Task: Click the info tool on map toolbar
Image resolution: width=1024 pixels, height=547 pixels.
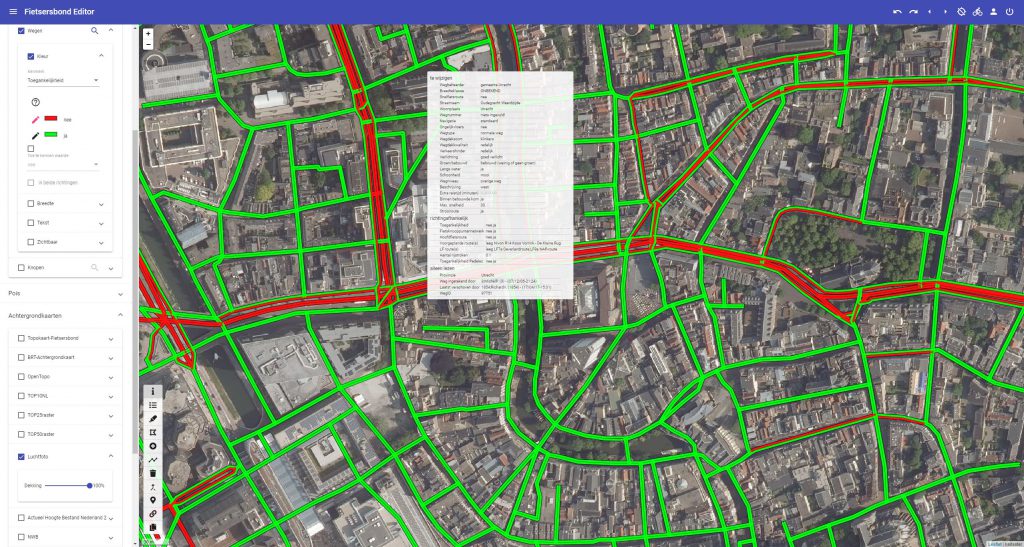Action: (153, 391)
